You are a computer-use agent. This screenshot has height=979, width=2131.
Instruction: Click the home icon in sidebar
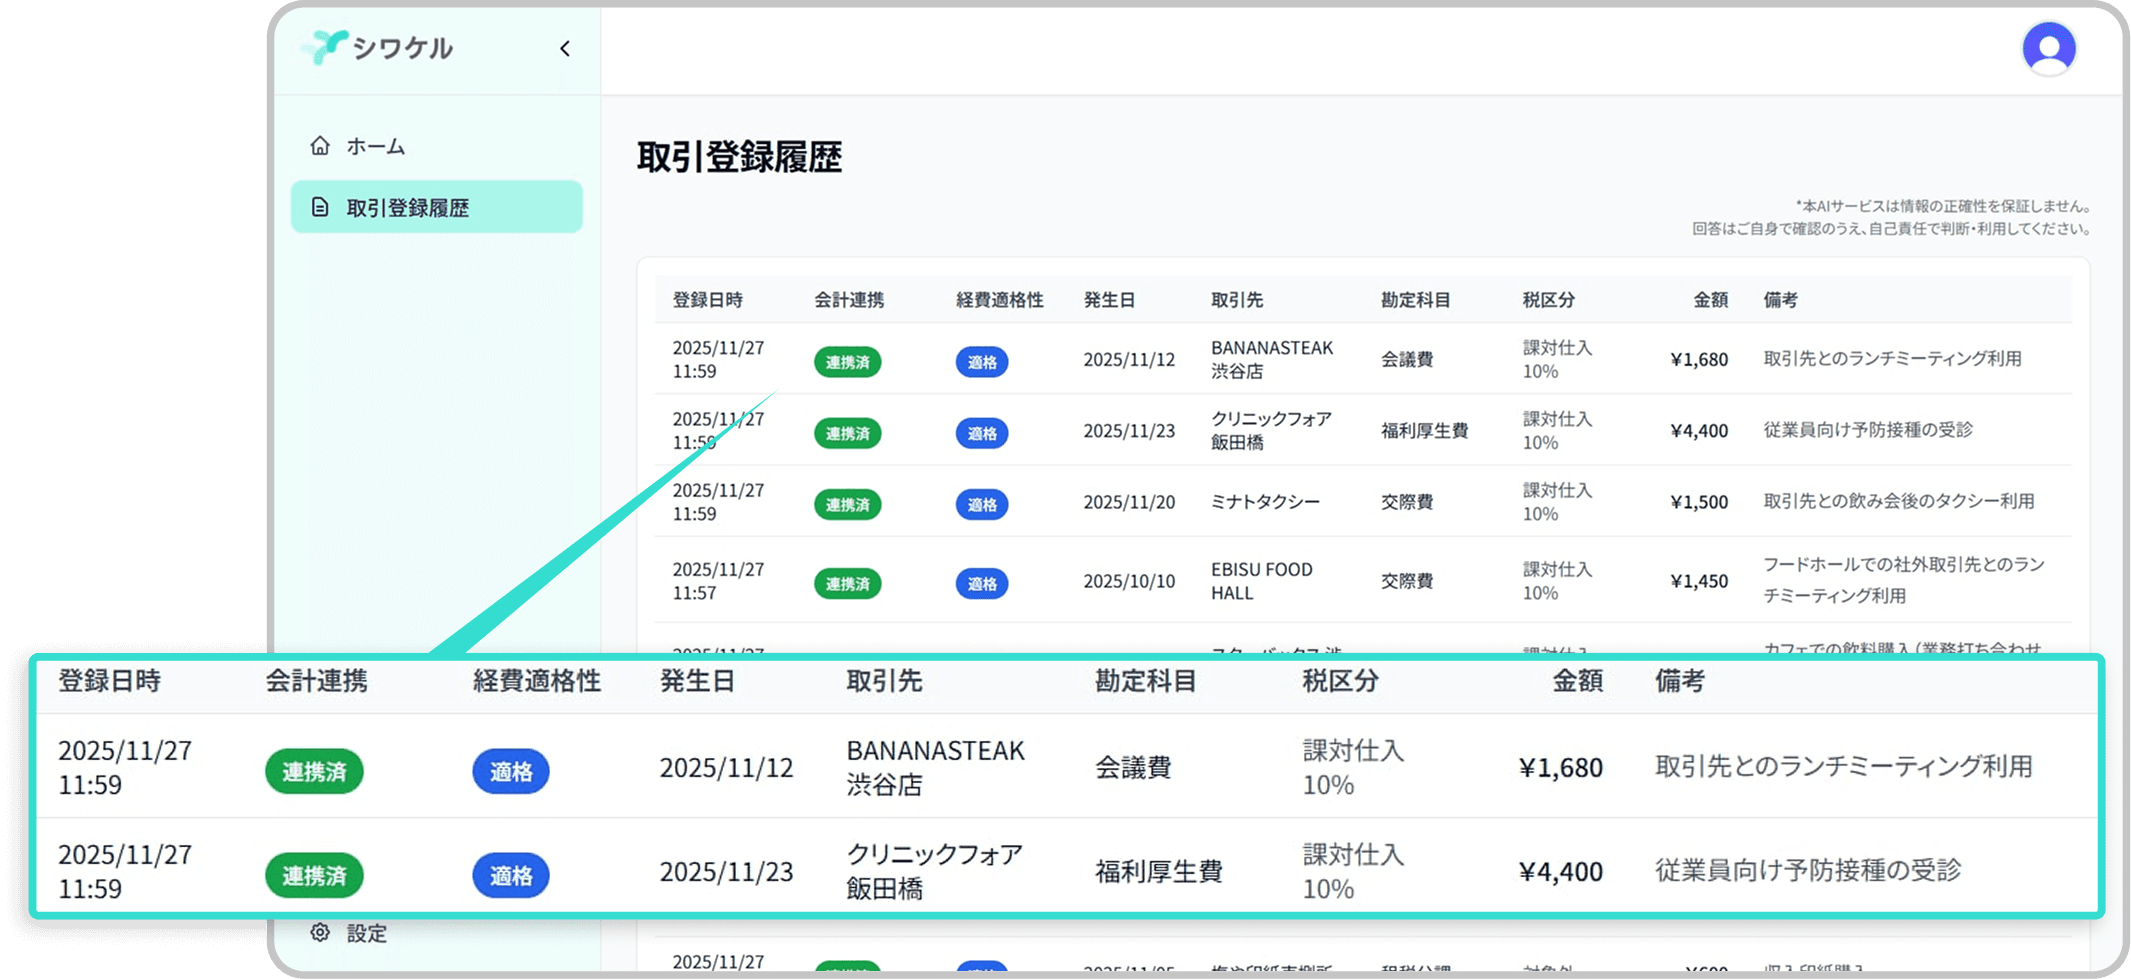(320, 146)
